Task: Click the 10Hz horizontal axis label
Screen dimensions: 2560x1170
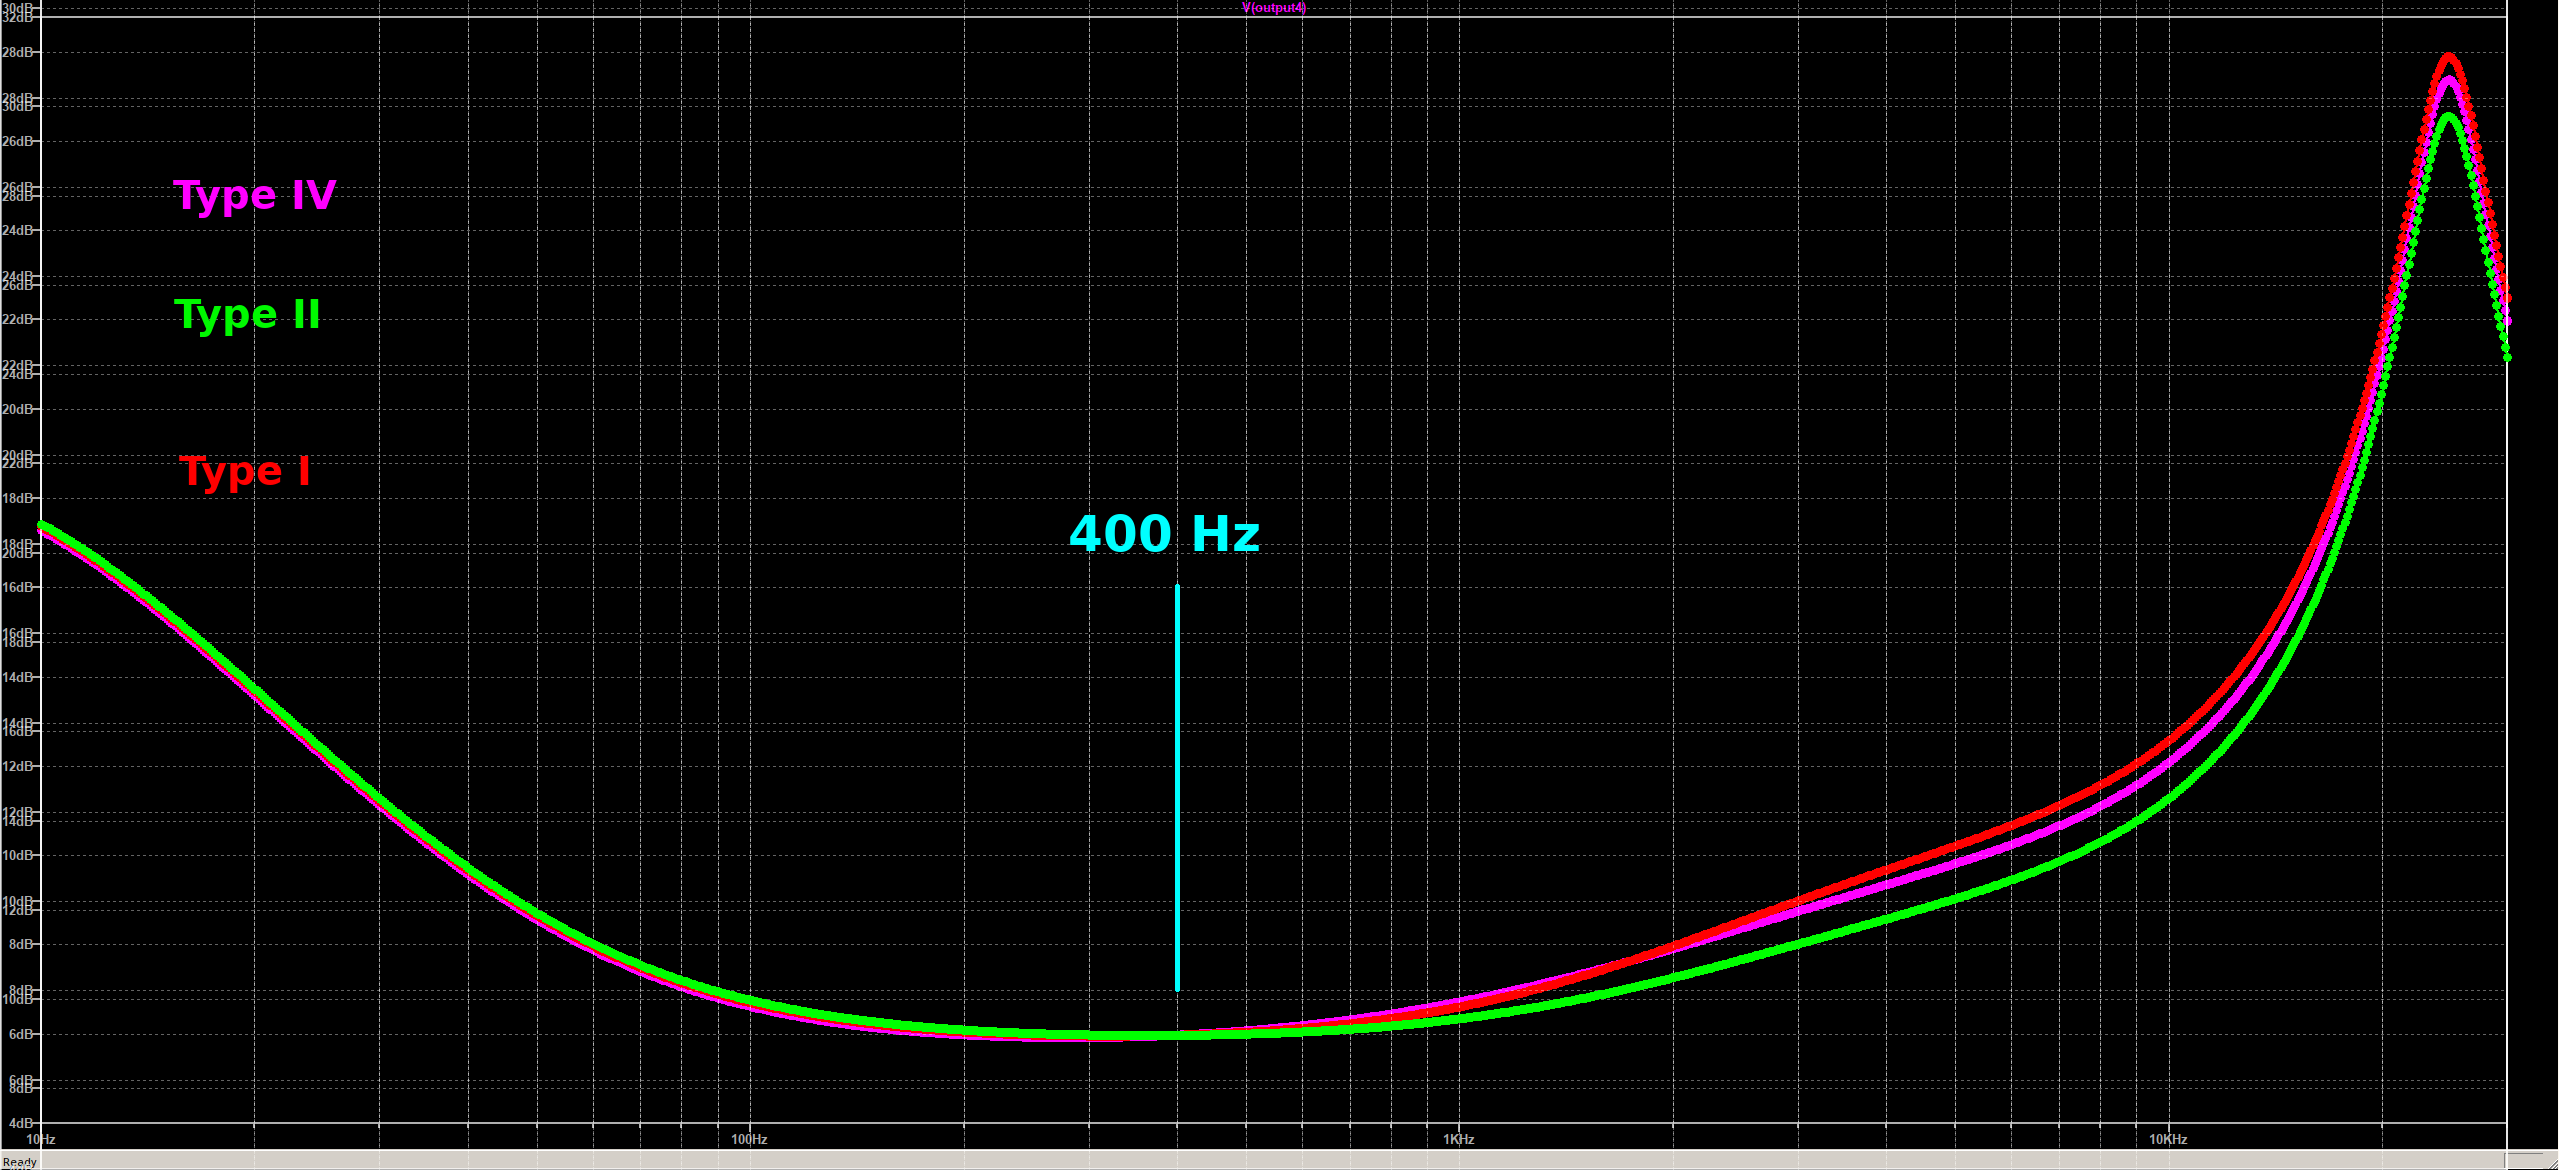Action: click(41, 1139)
